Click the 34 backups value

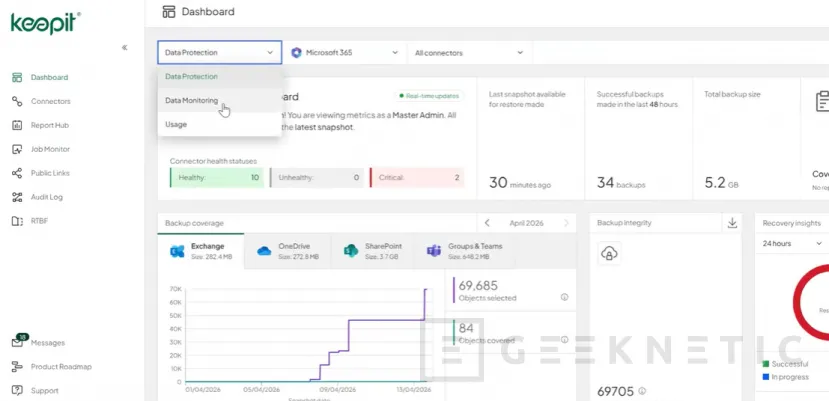coord(621,183)
